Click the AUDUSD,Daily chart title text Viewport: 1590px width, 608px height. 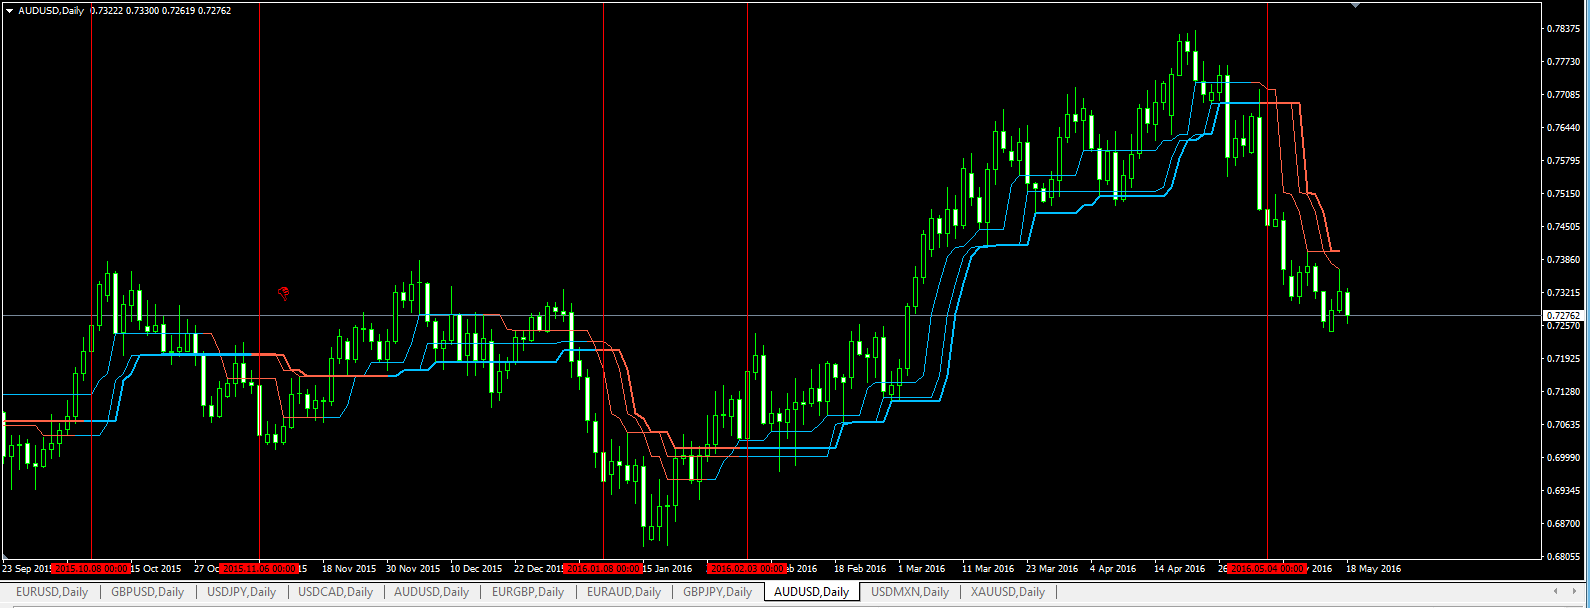51,10
